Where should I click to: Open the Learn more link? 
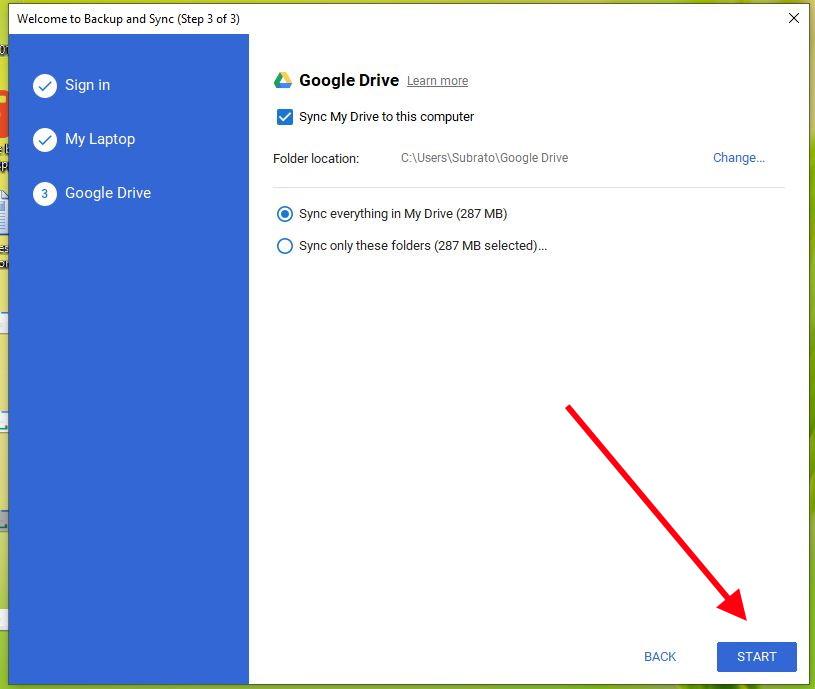click(437, 81)
